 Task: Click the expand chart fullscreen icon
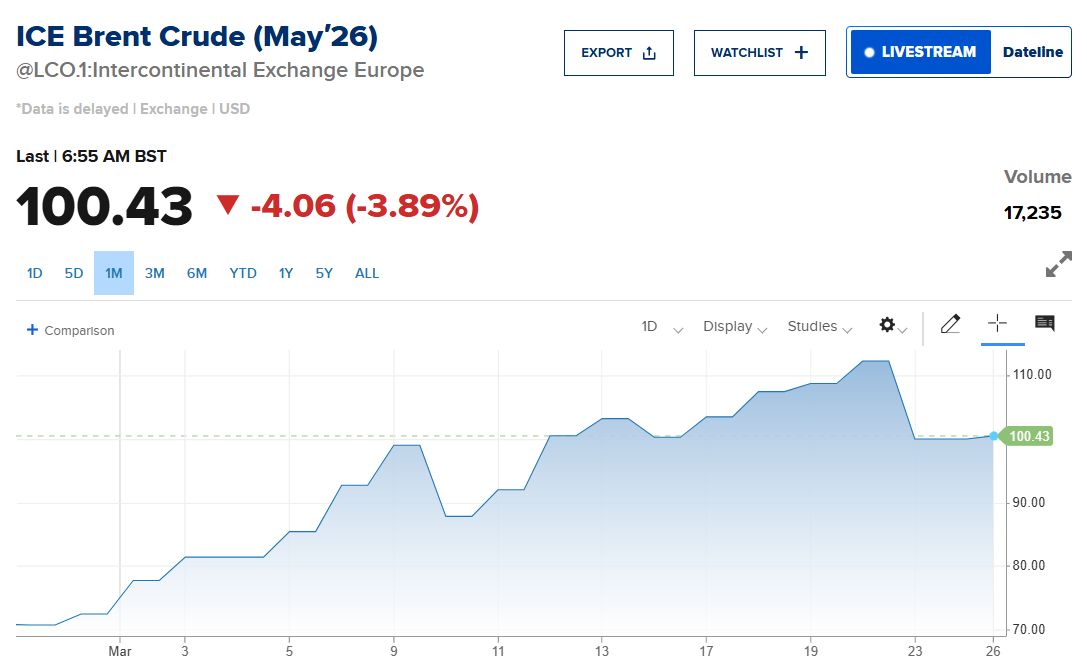pos(1058,265)
